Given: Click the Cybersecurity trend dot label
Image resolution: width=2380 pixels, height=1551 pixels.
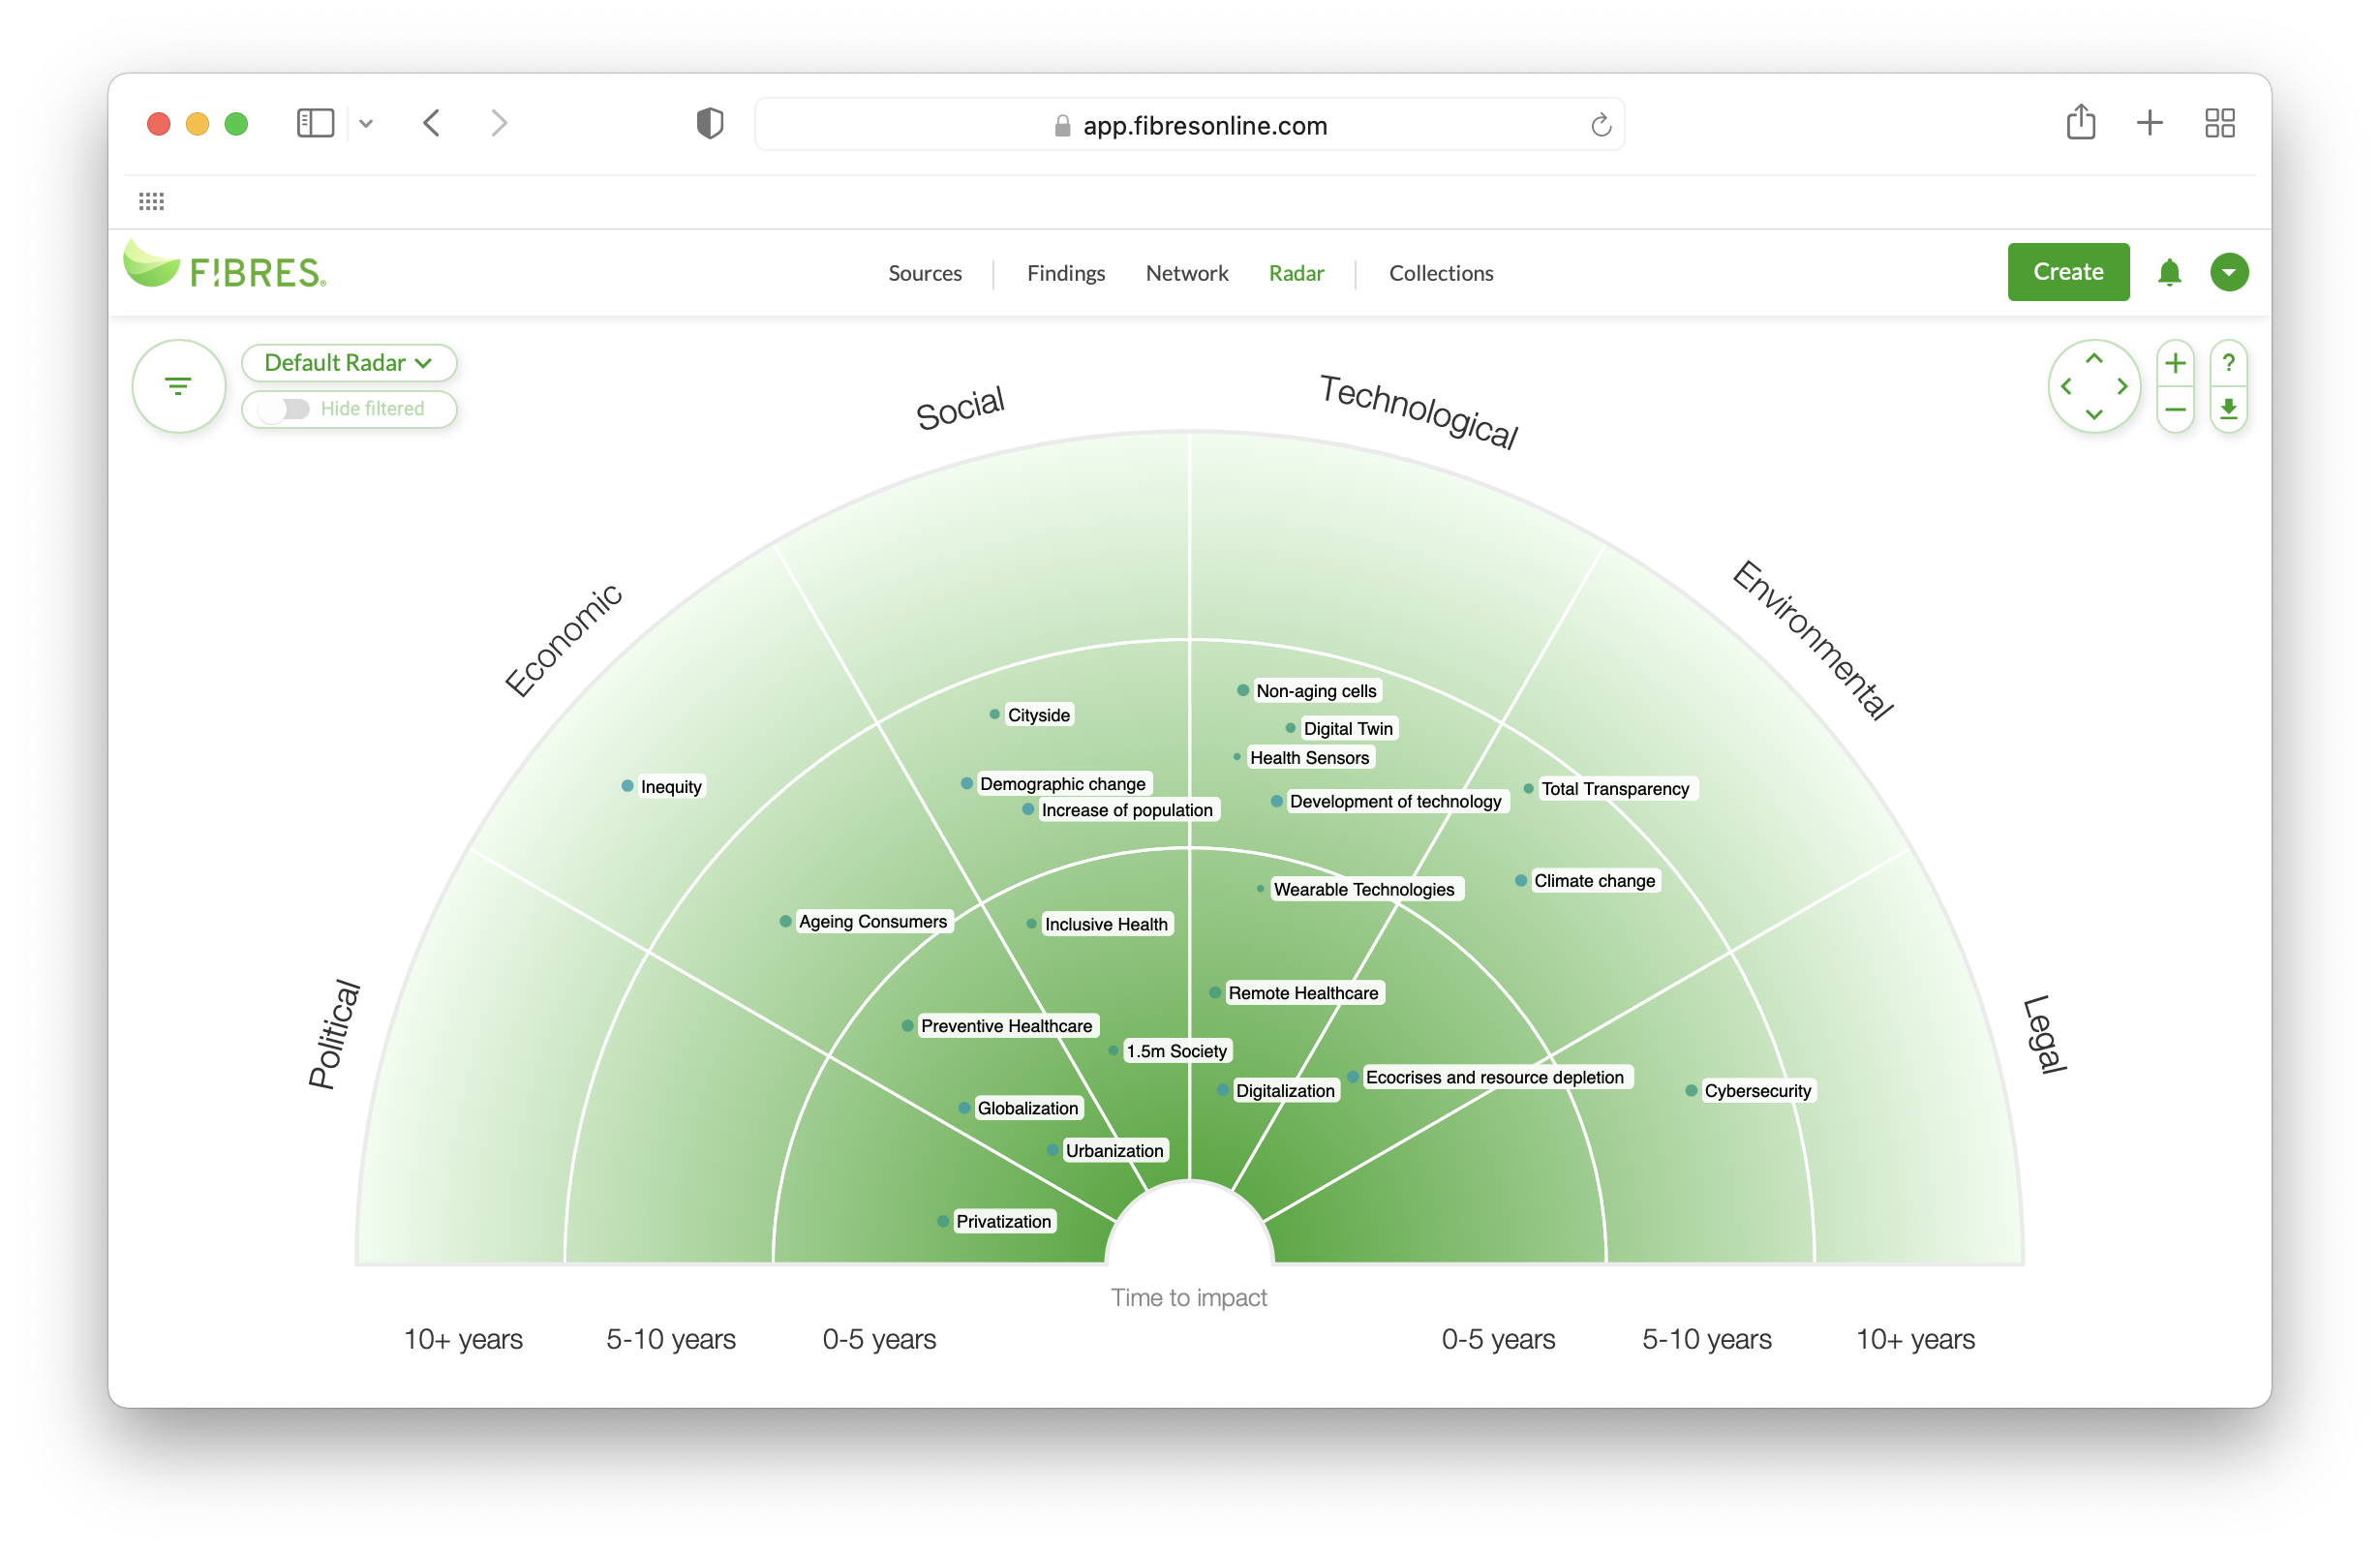Looking at the screenshot, I should (x=1756, y=1091).
